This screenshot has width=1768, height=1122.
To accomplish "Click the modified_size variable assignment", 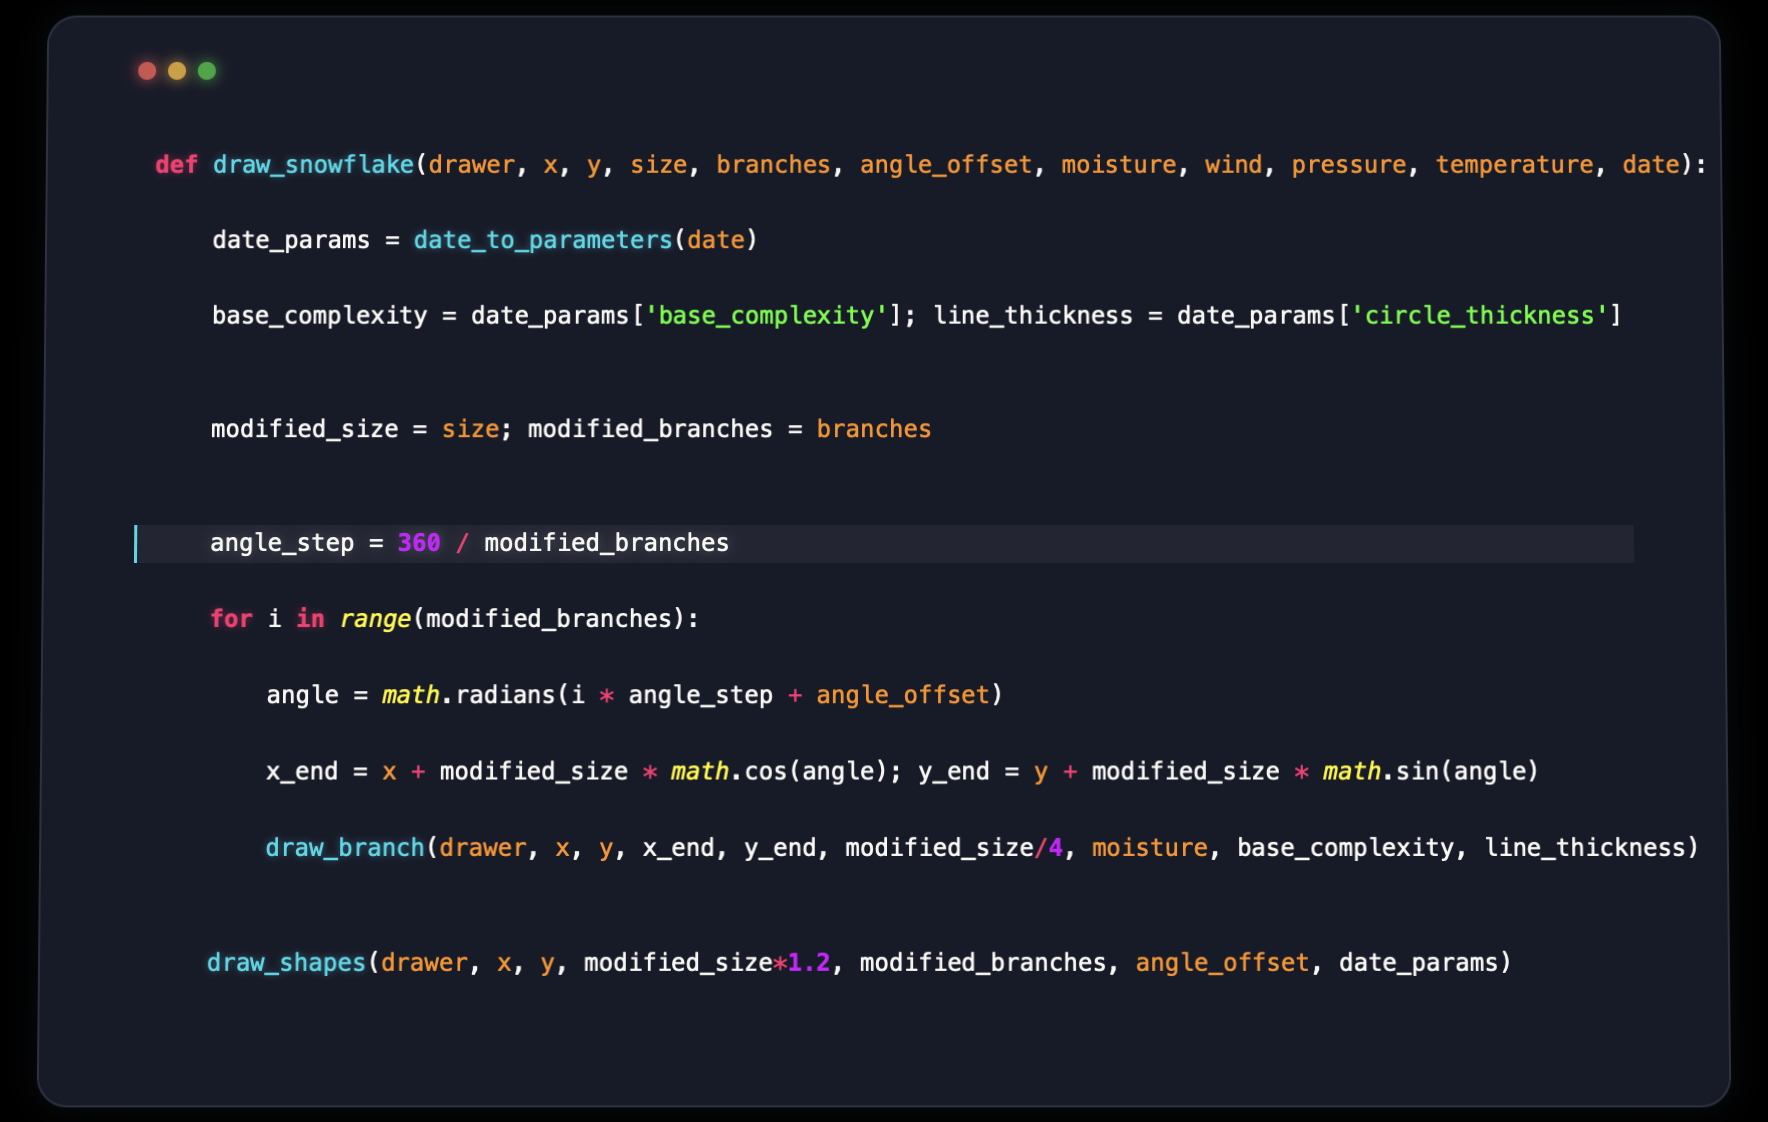I will 304,429.
